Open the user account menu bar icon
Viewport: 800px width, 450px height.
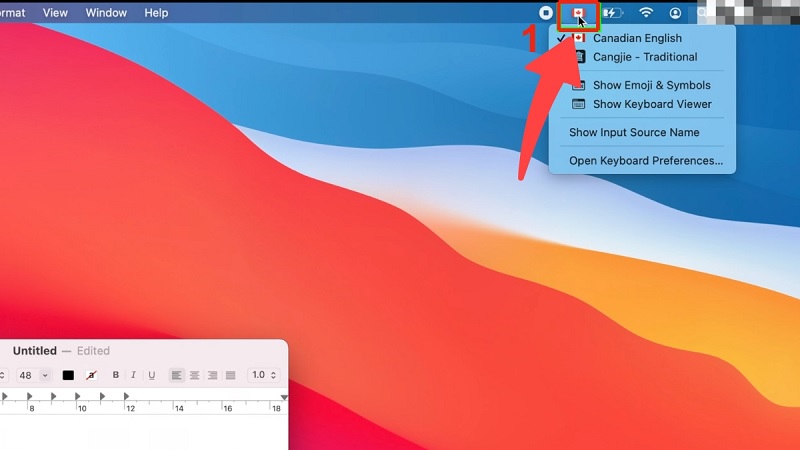tap(675, 13)
